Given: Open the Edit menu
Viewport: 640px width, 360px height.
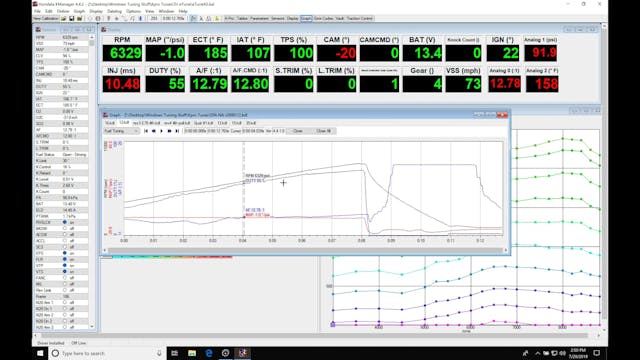Looking at the screenshot, I should 49,11.
